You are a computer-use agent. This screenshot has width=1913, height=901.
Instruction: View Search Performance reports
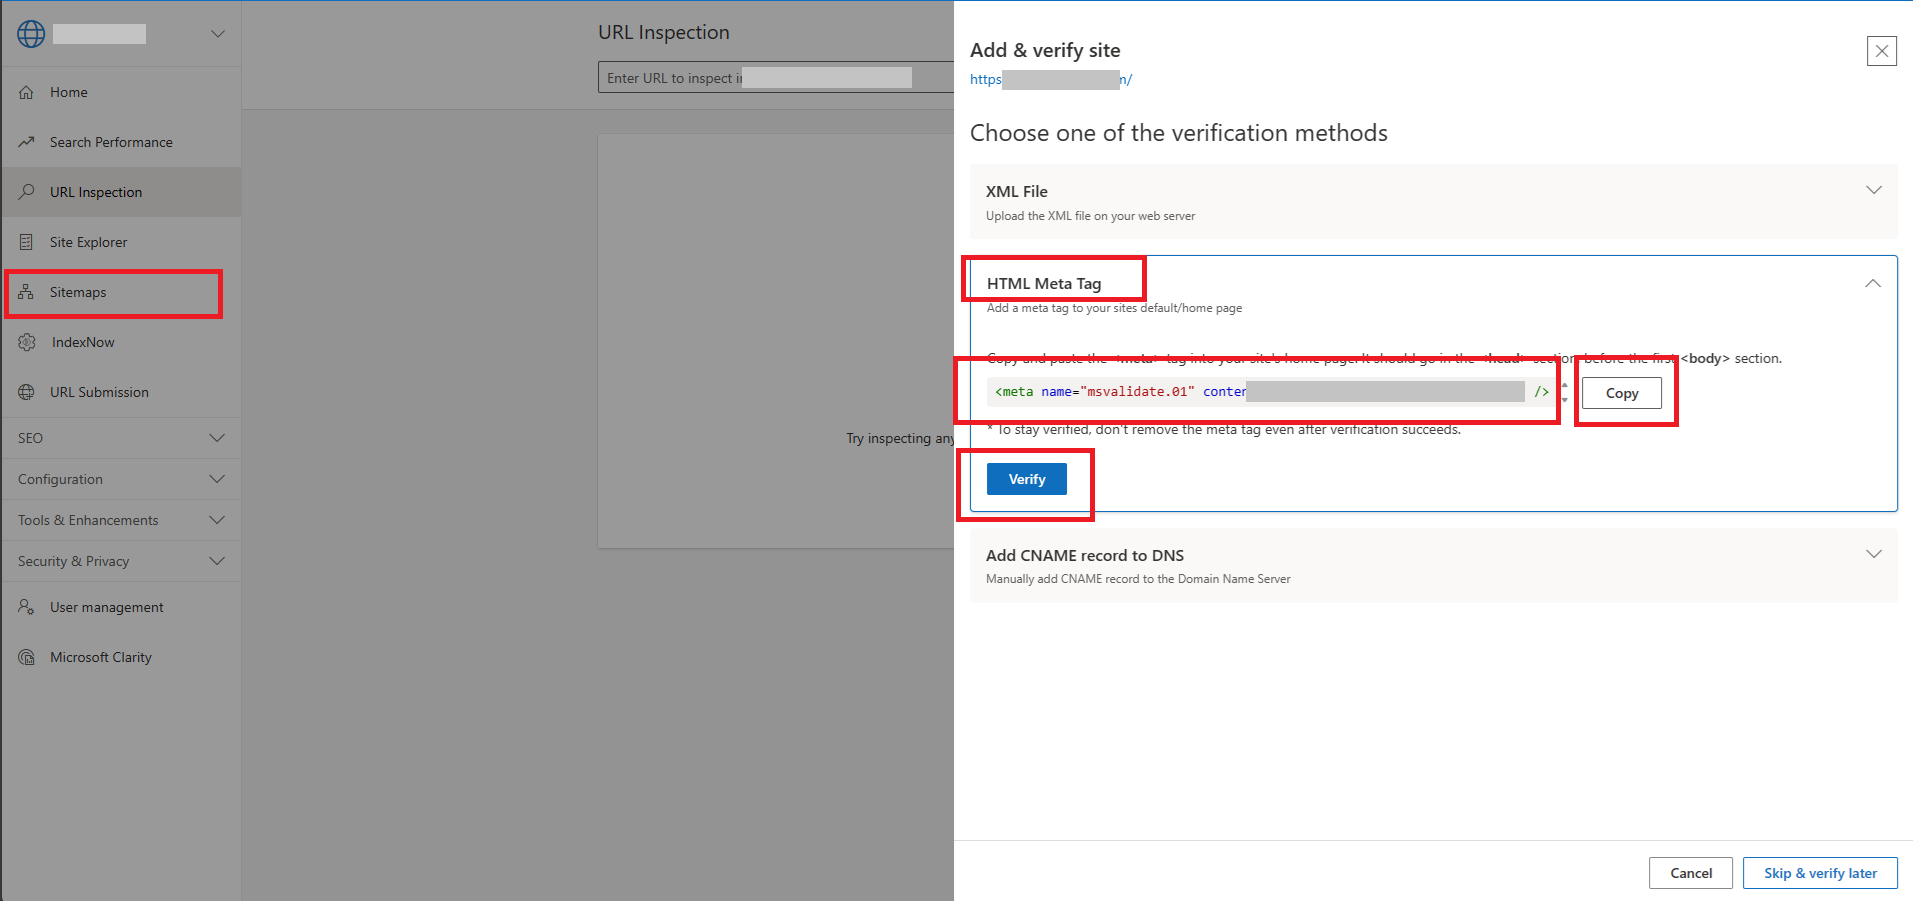(111, 141)
